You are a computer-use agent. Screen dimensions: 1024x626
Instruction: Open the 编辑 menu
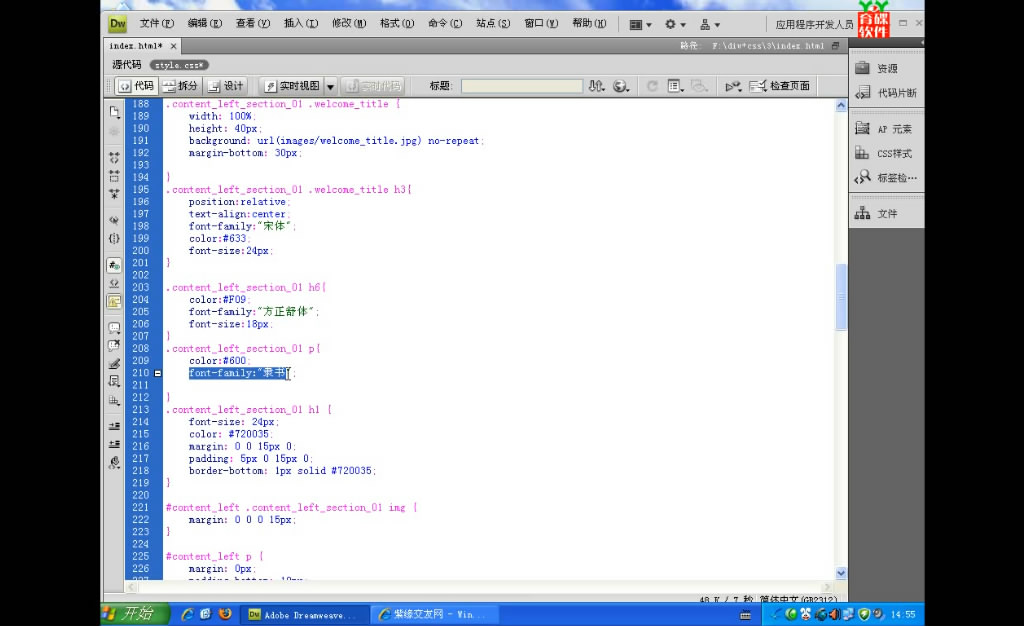(x=204, y=23)
